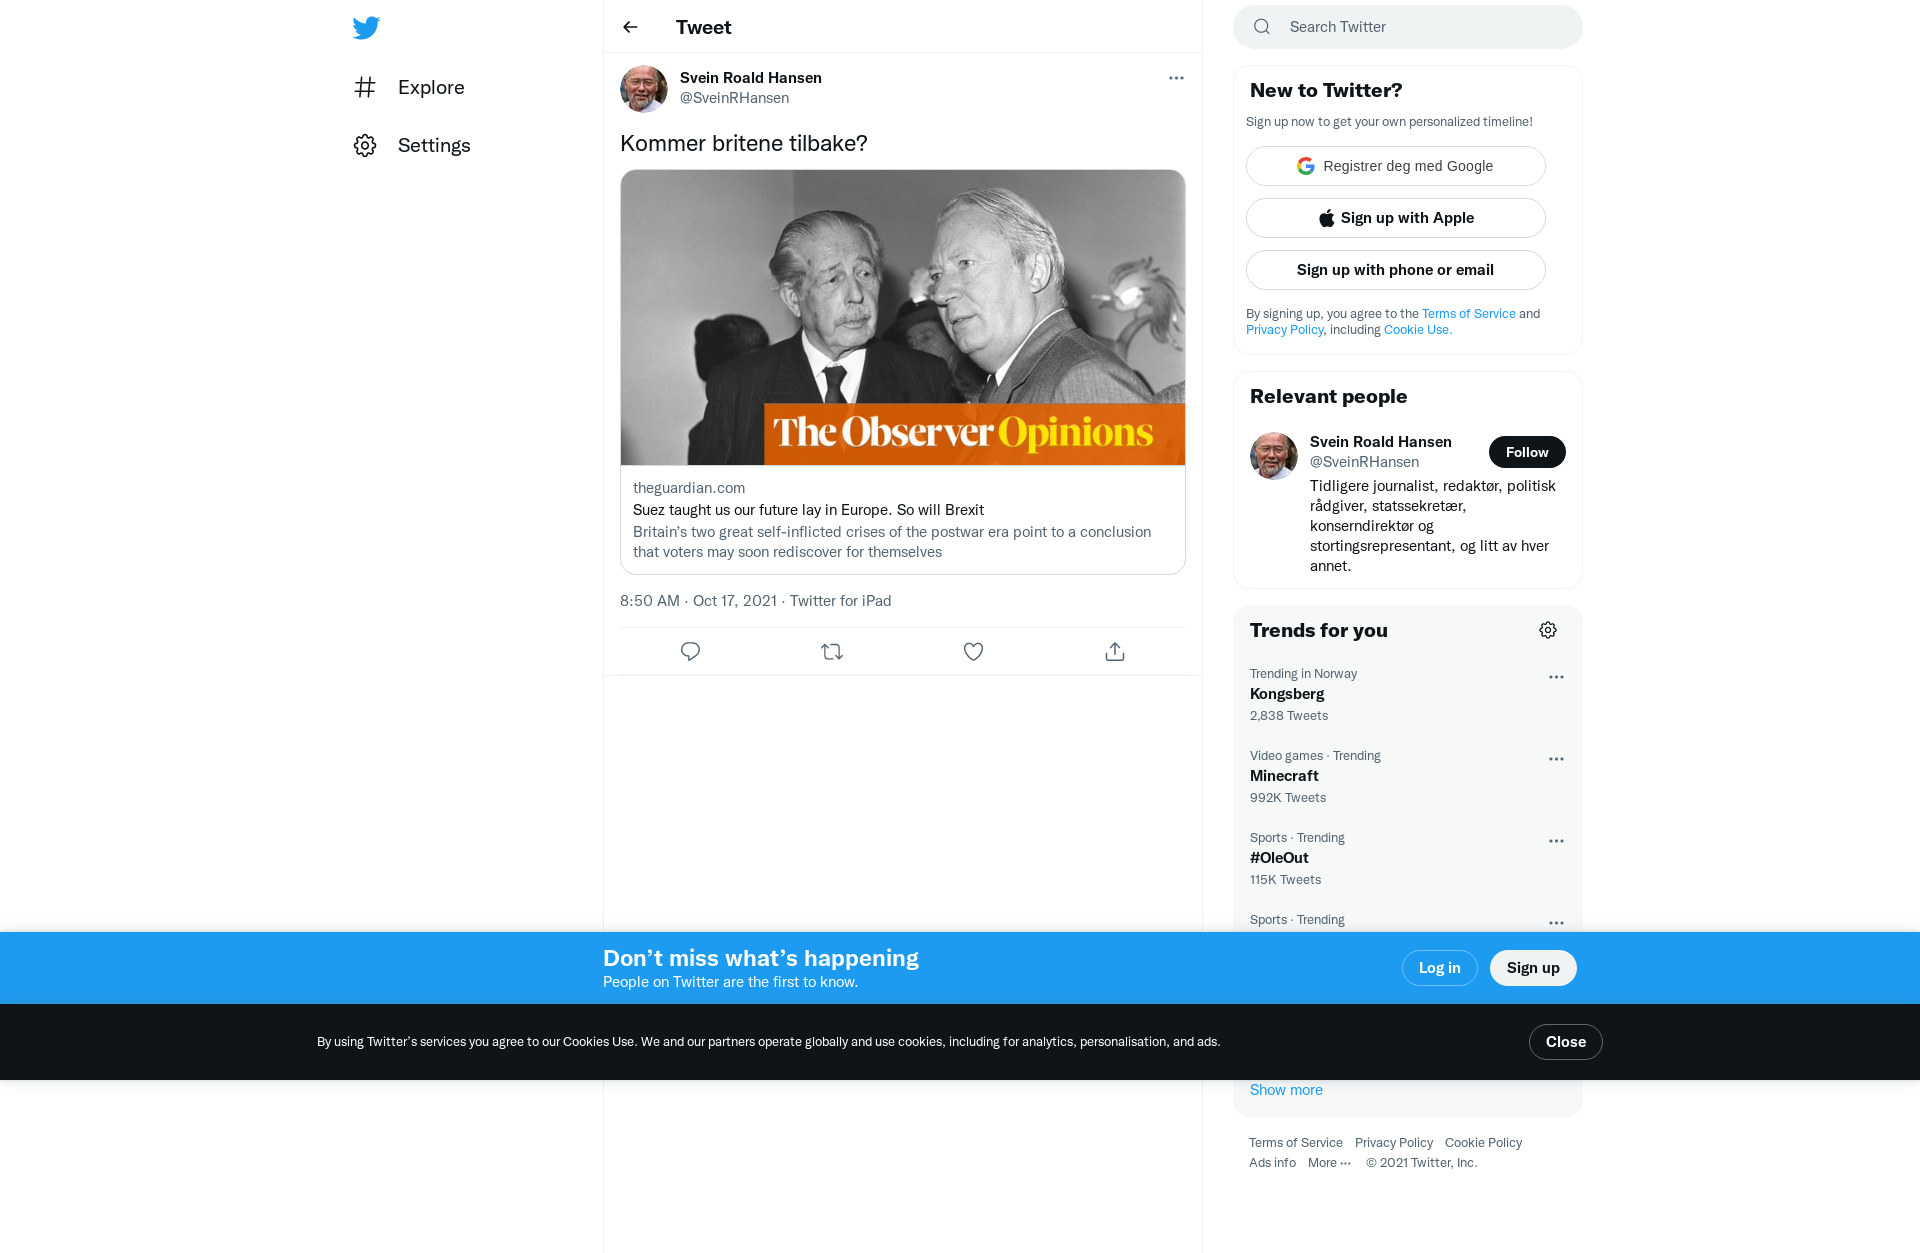Sign up with Apple

pos(1395,218)
